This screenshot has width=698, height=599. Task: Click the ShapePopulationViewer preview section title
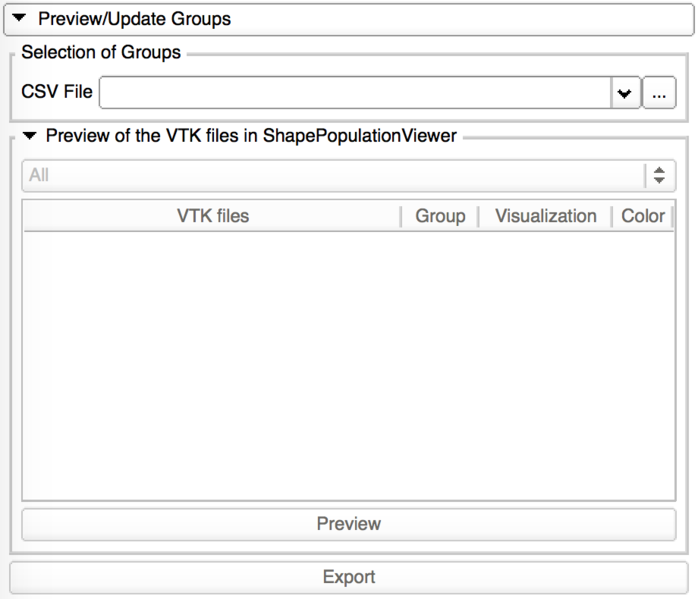click(251, 136)
